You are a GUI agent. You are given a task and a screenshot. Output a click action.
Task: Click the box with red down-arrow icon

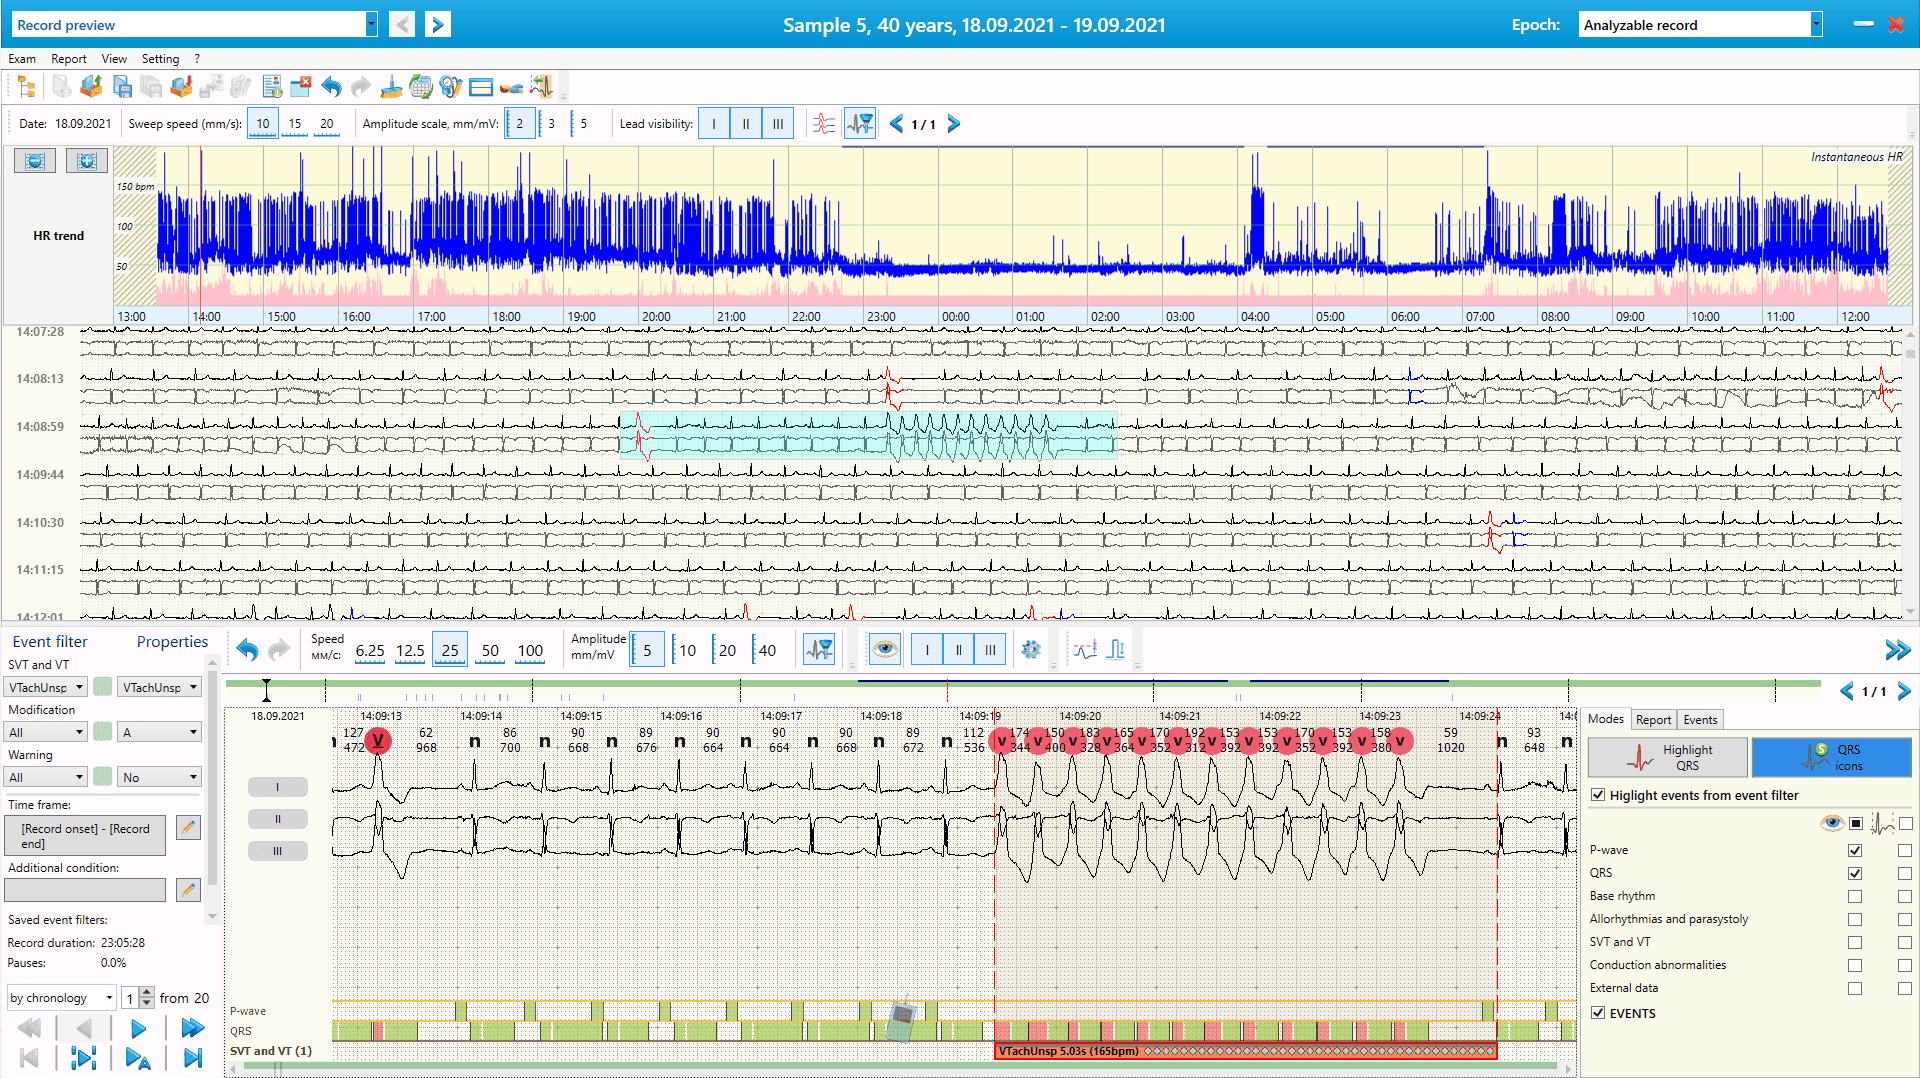[181, 87]
